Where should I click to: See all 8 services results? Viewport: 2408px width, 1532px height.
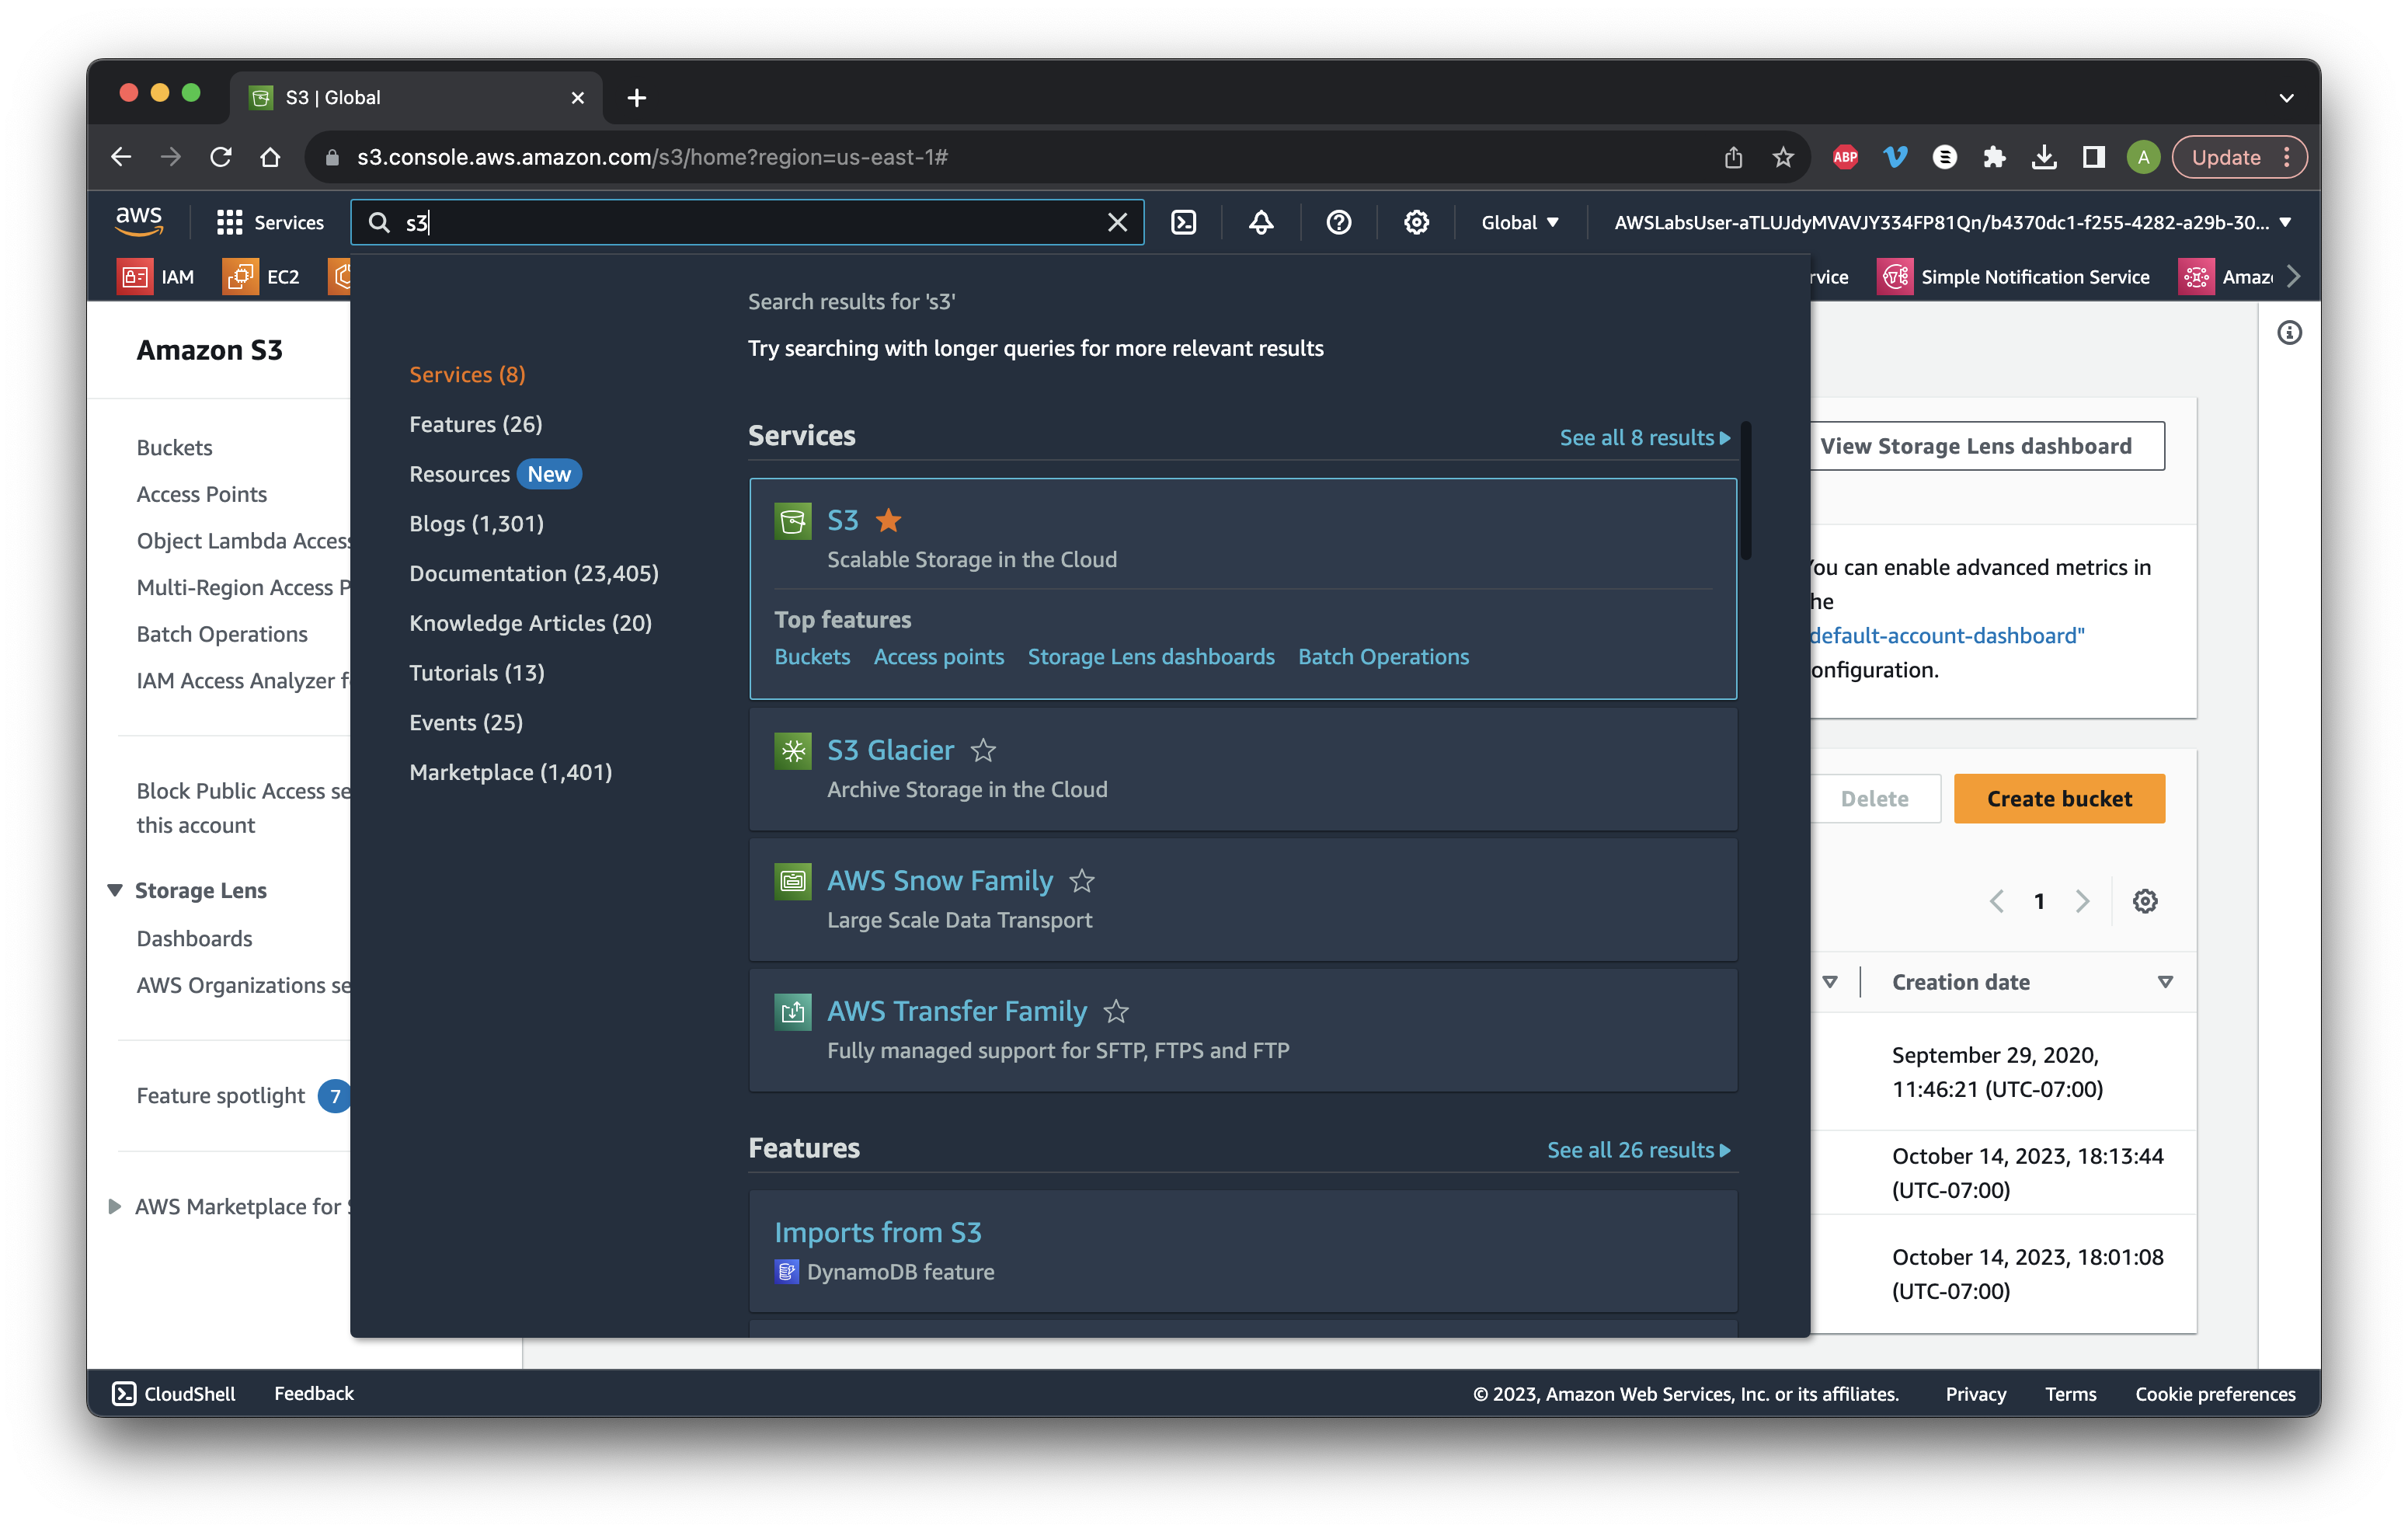pos(1644,437)
